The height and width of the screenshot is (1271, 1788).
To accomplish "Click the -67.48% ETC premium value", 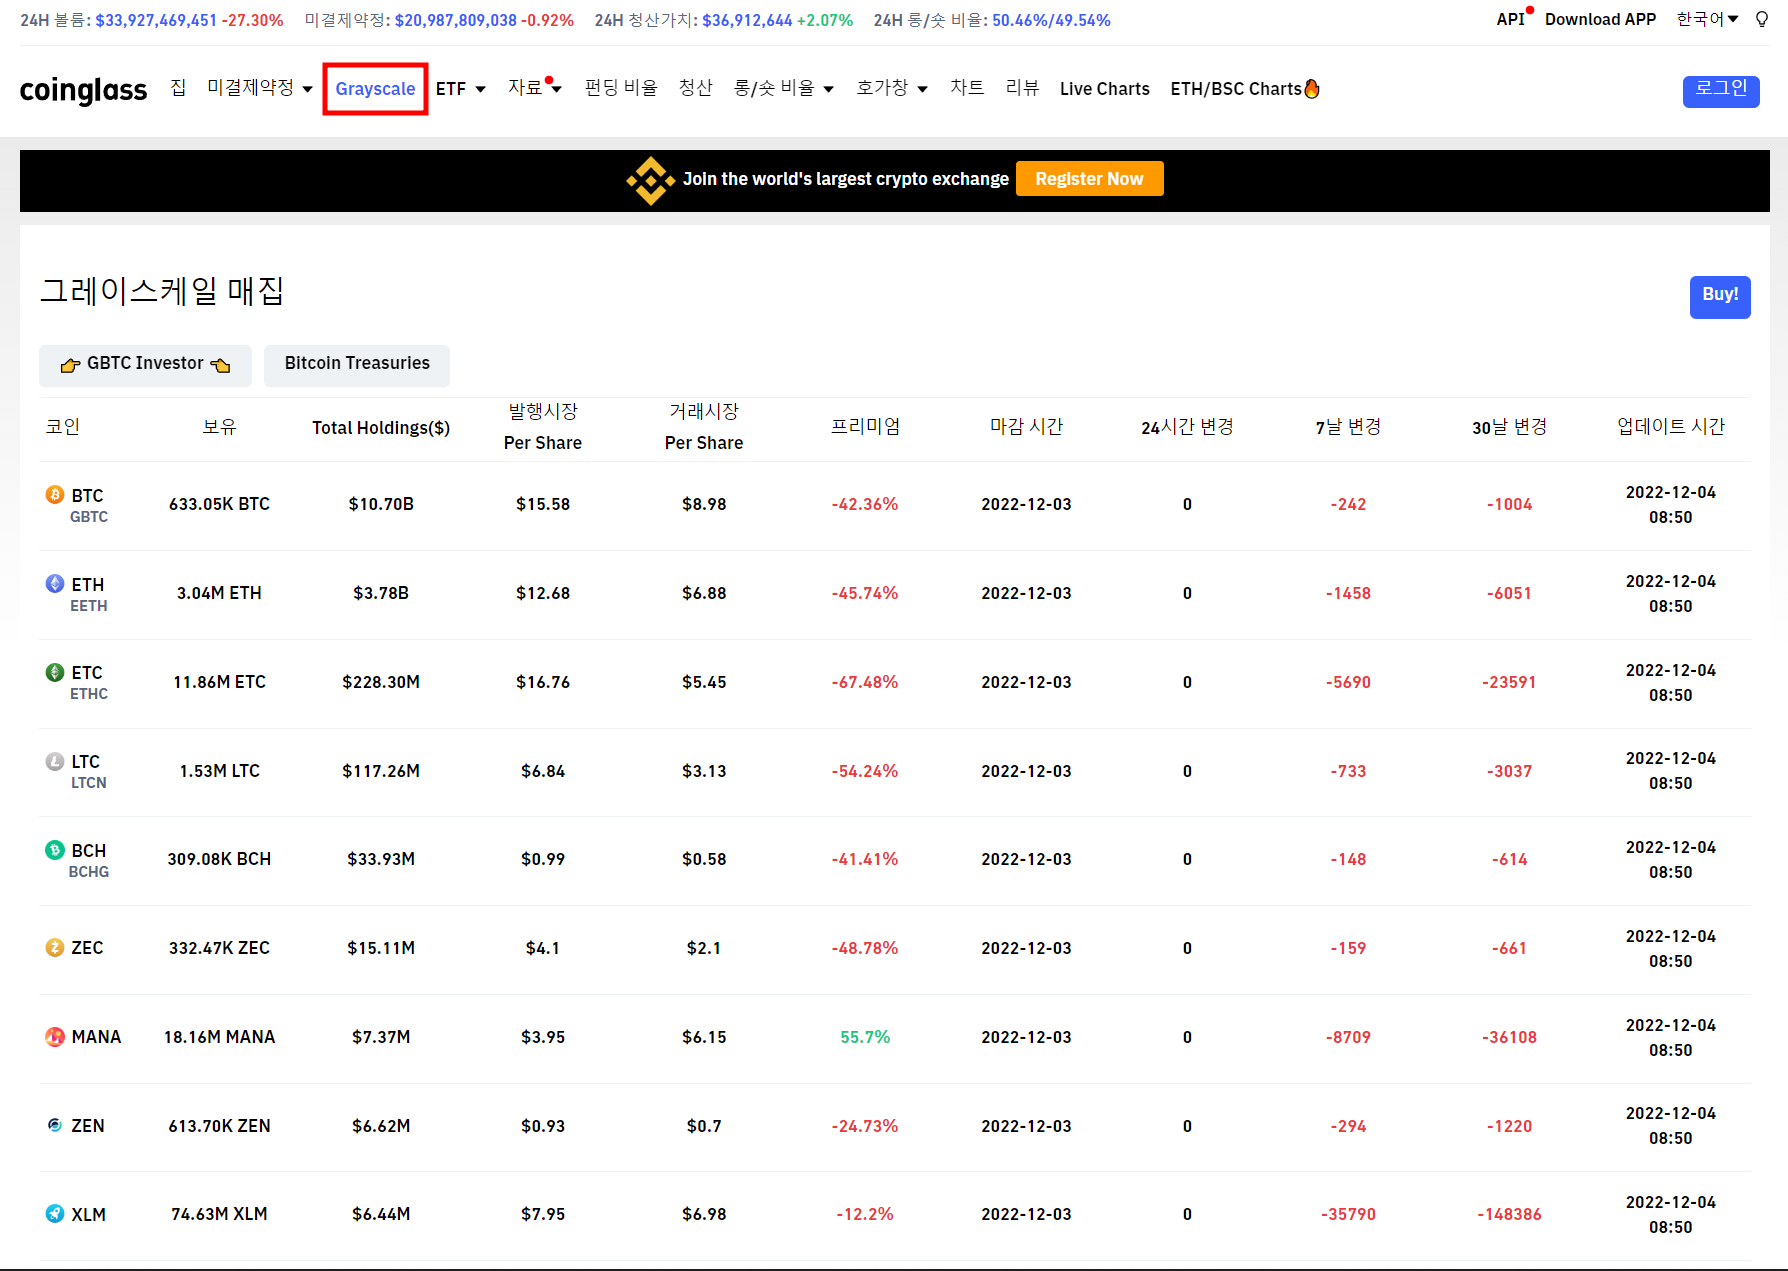I will tap(865, 683).
